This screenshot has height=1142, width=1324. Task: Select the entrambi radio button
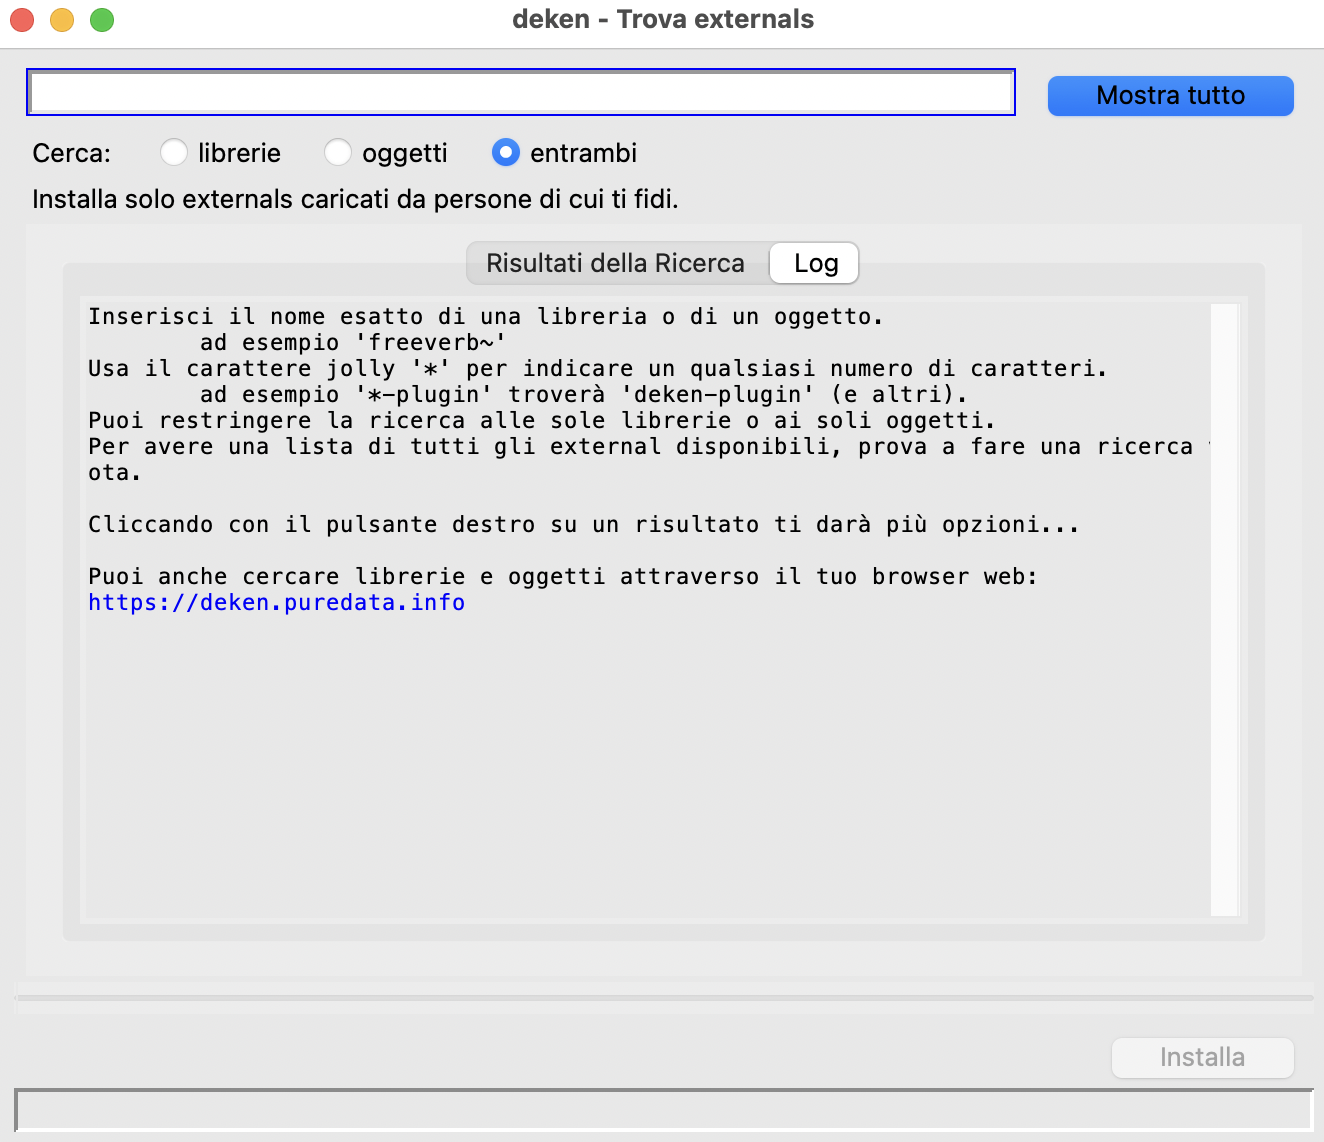click(x=506, y=153)
